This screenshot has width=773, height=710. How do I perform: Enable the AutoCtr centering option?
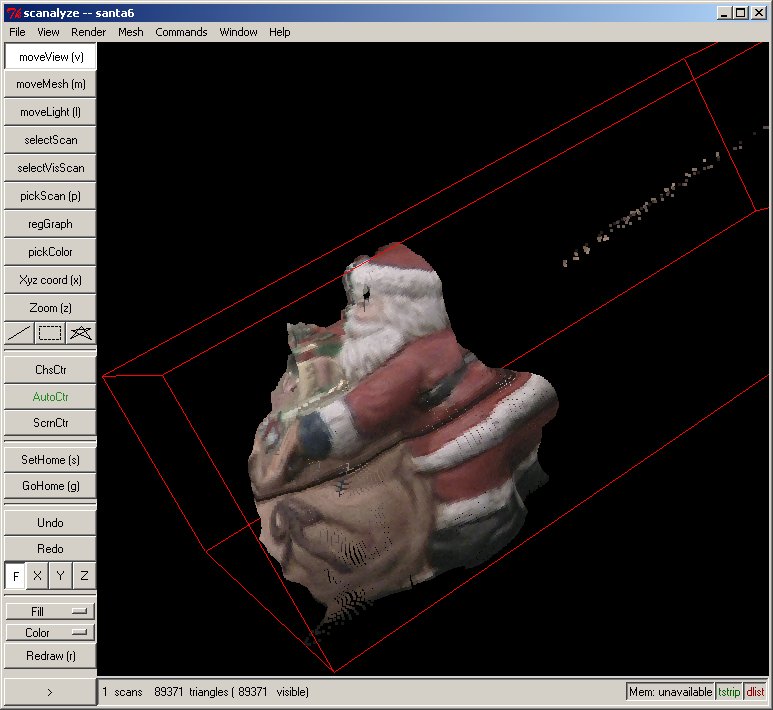pos(50,397)
